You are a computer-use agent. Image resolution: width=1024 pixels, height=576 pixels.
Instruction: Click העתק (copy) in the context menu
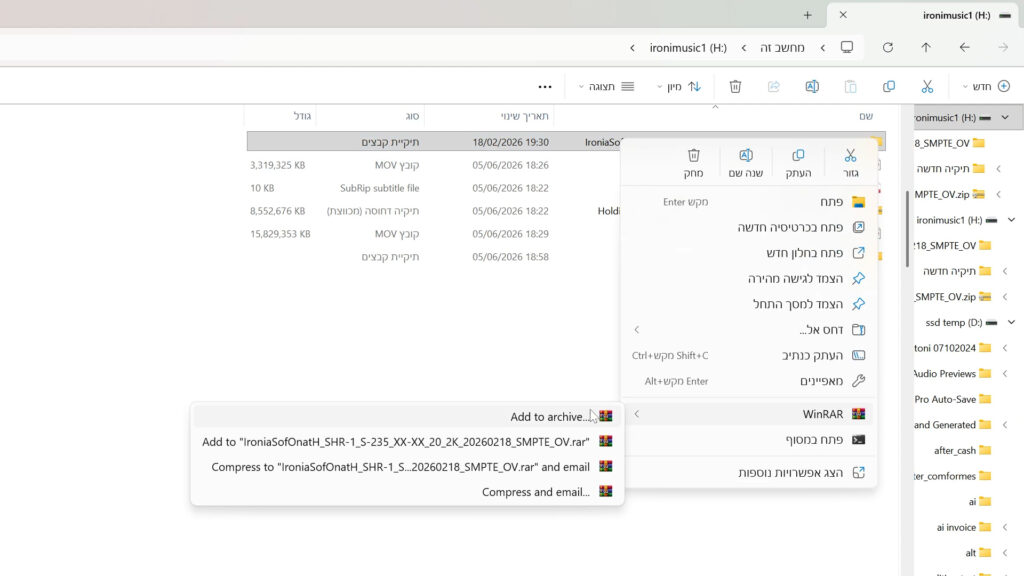[x=798, y=163]
